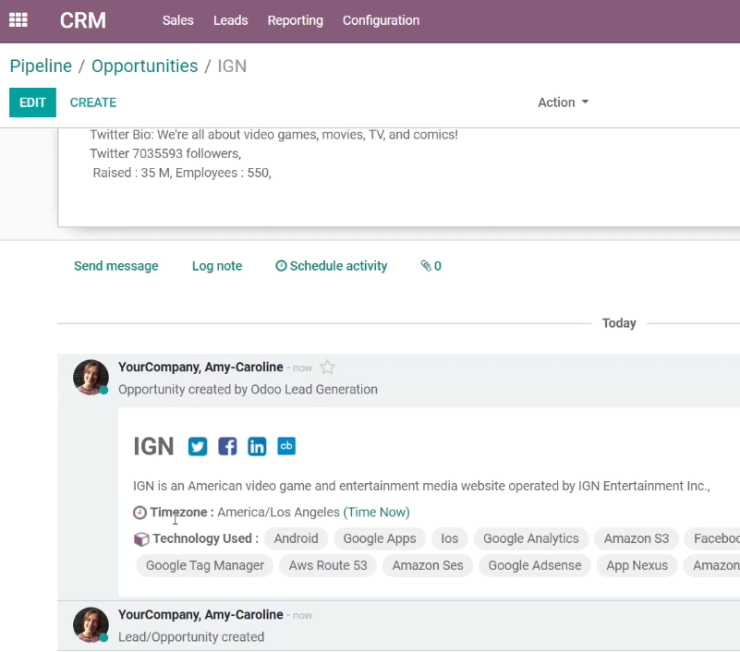Expand the Action dropdown
Screen dimensions: 740x652
pyautogui.click(x=563, y=102)
